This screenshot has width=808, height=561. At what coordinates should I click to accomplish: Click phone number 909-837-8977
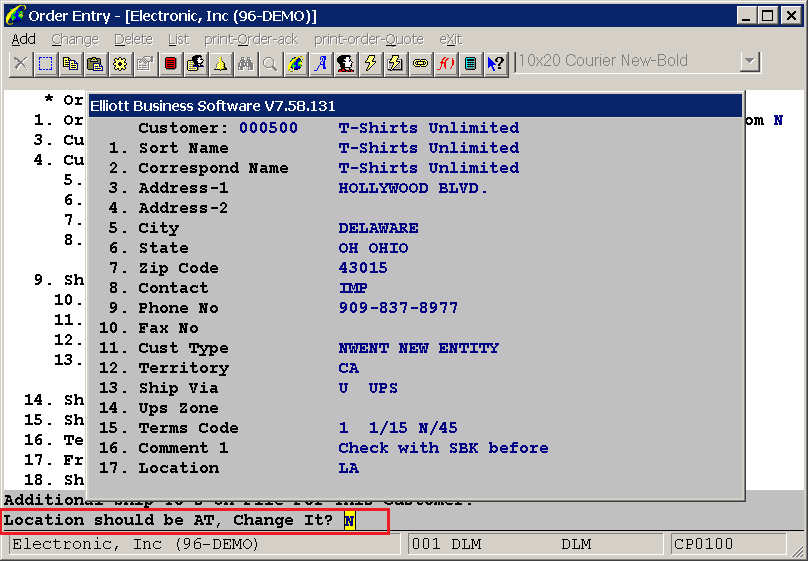pos(398,308)
